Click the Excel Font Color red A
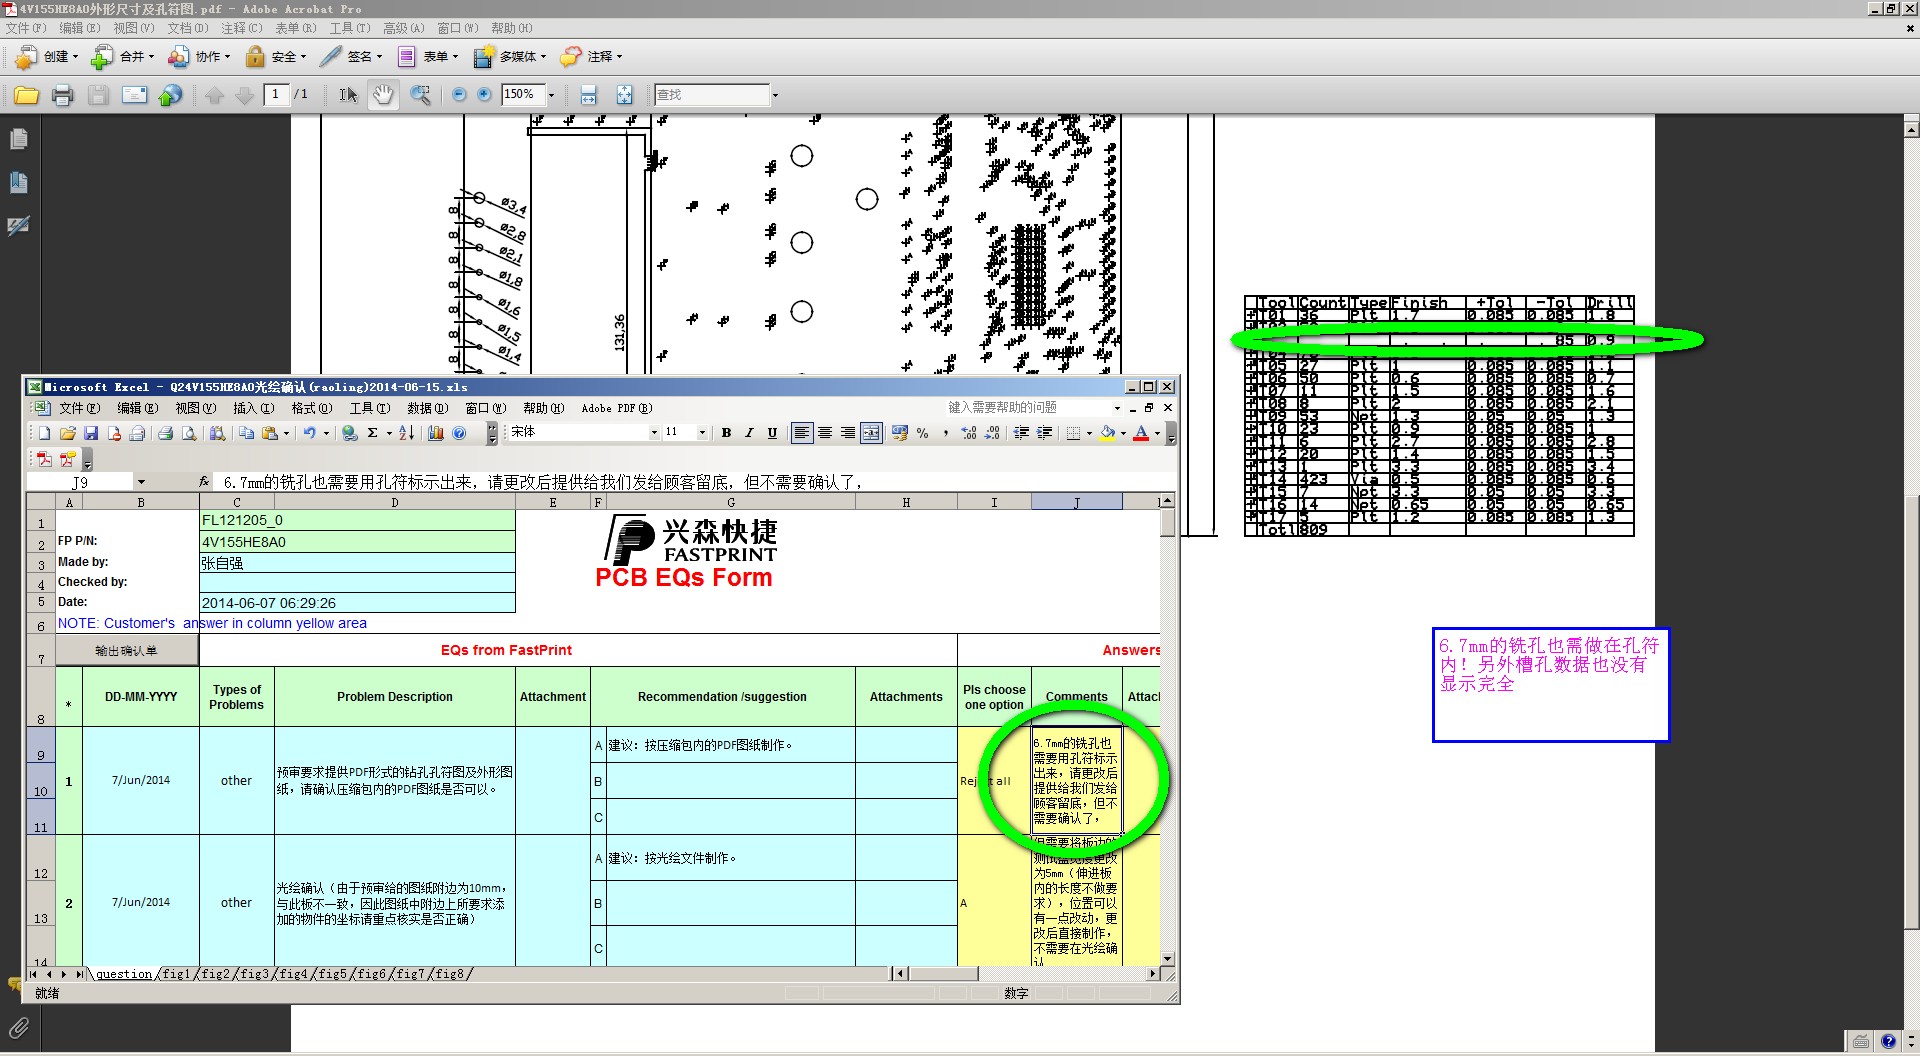1920x1056 pixels. coord(1141,433)
